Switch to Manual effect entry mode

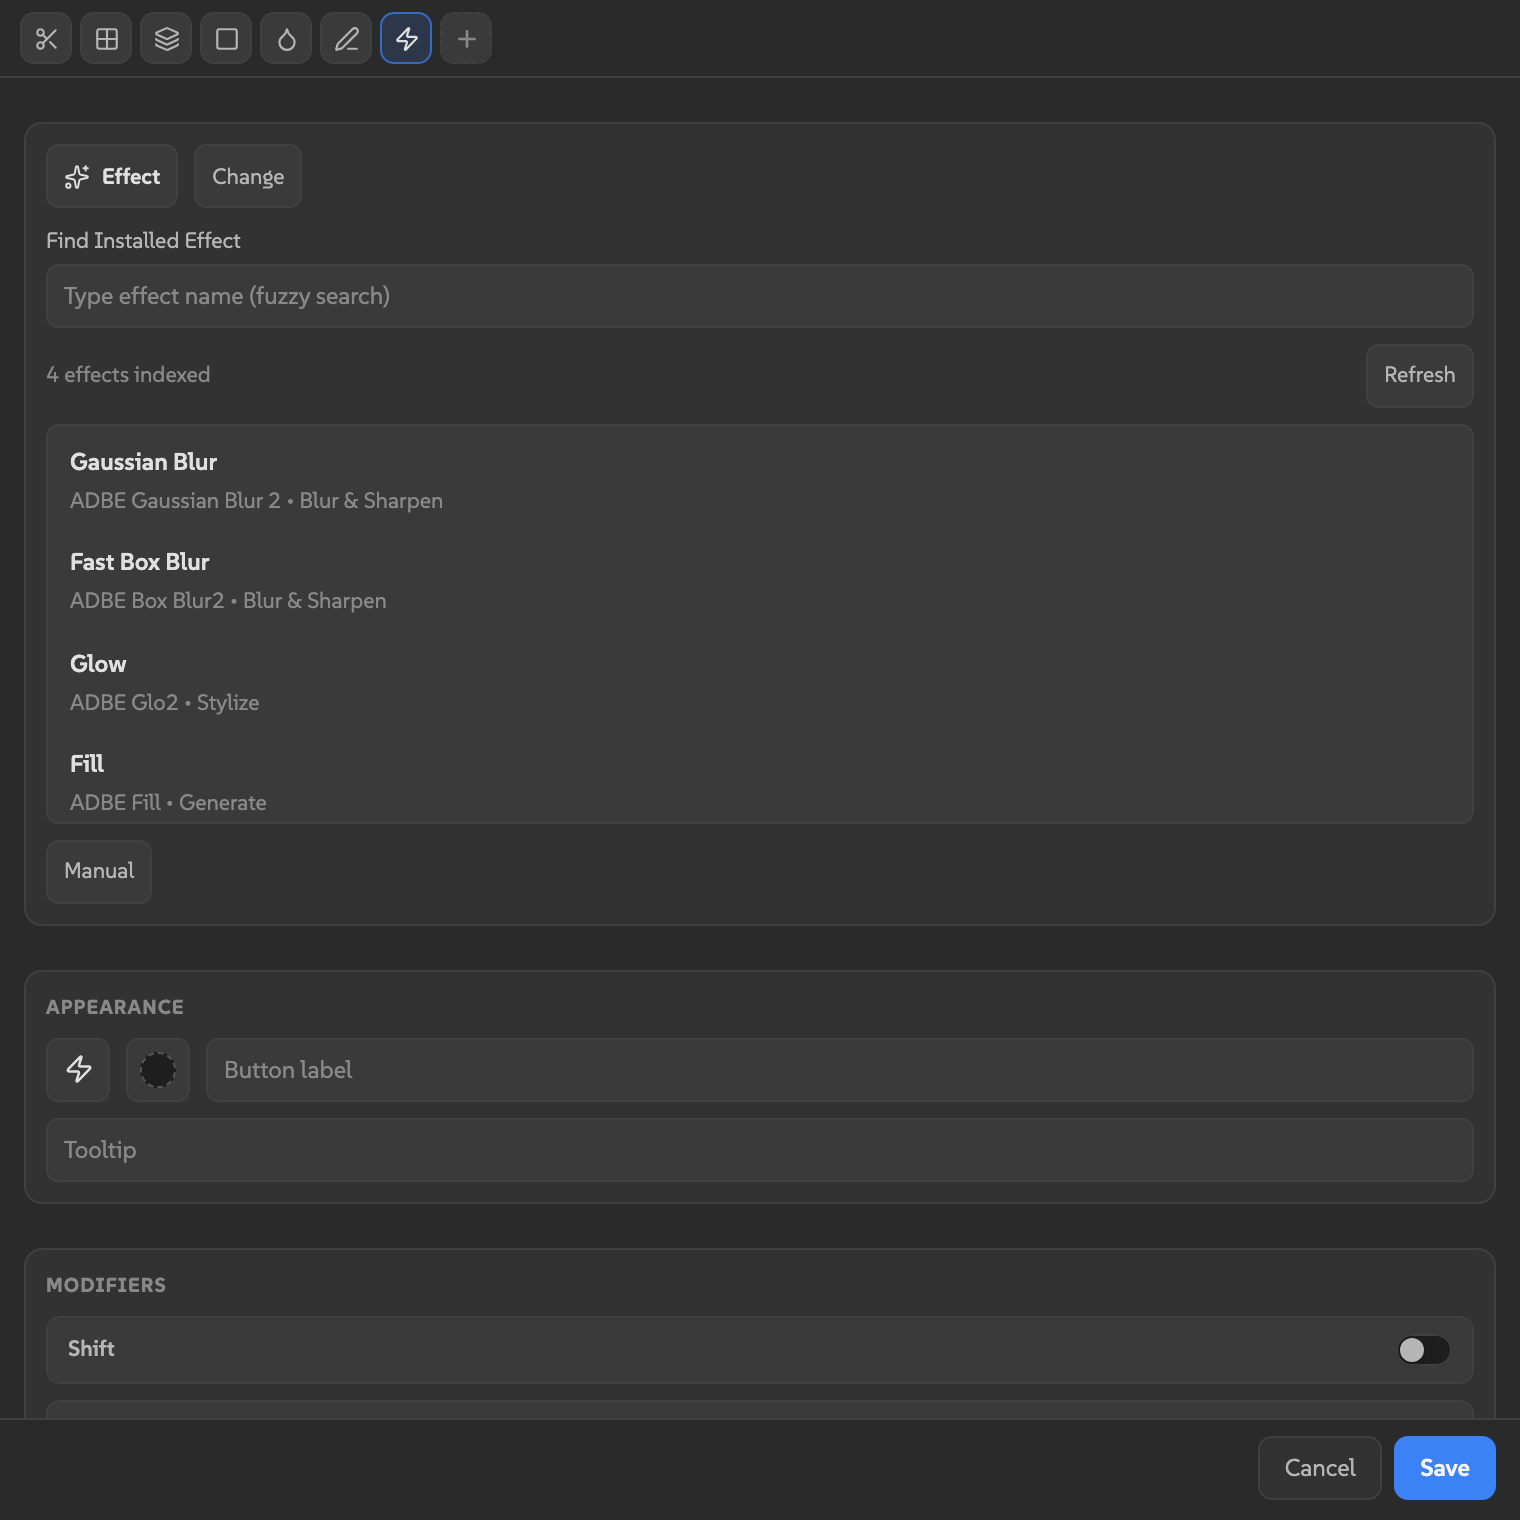[98, 871]
